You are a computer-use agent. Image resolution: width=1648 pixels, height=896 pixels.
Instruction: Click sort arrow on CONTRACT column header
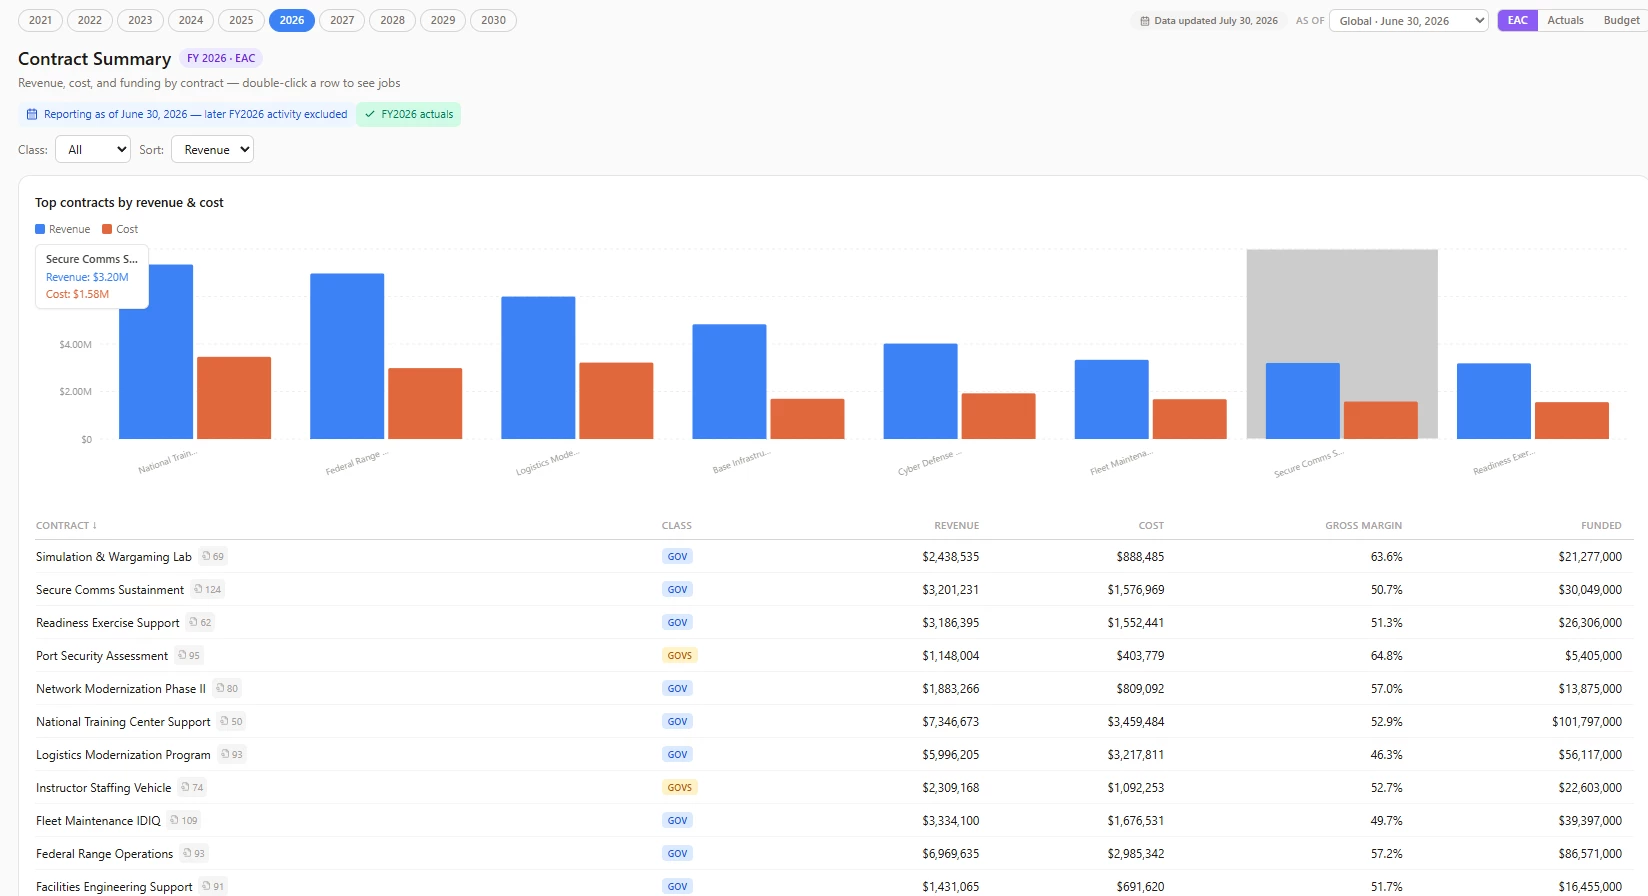[x=95, y=525]
